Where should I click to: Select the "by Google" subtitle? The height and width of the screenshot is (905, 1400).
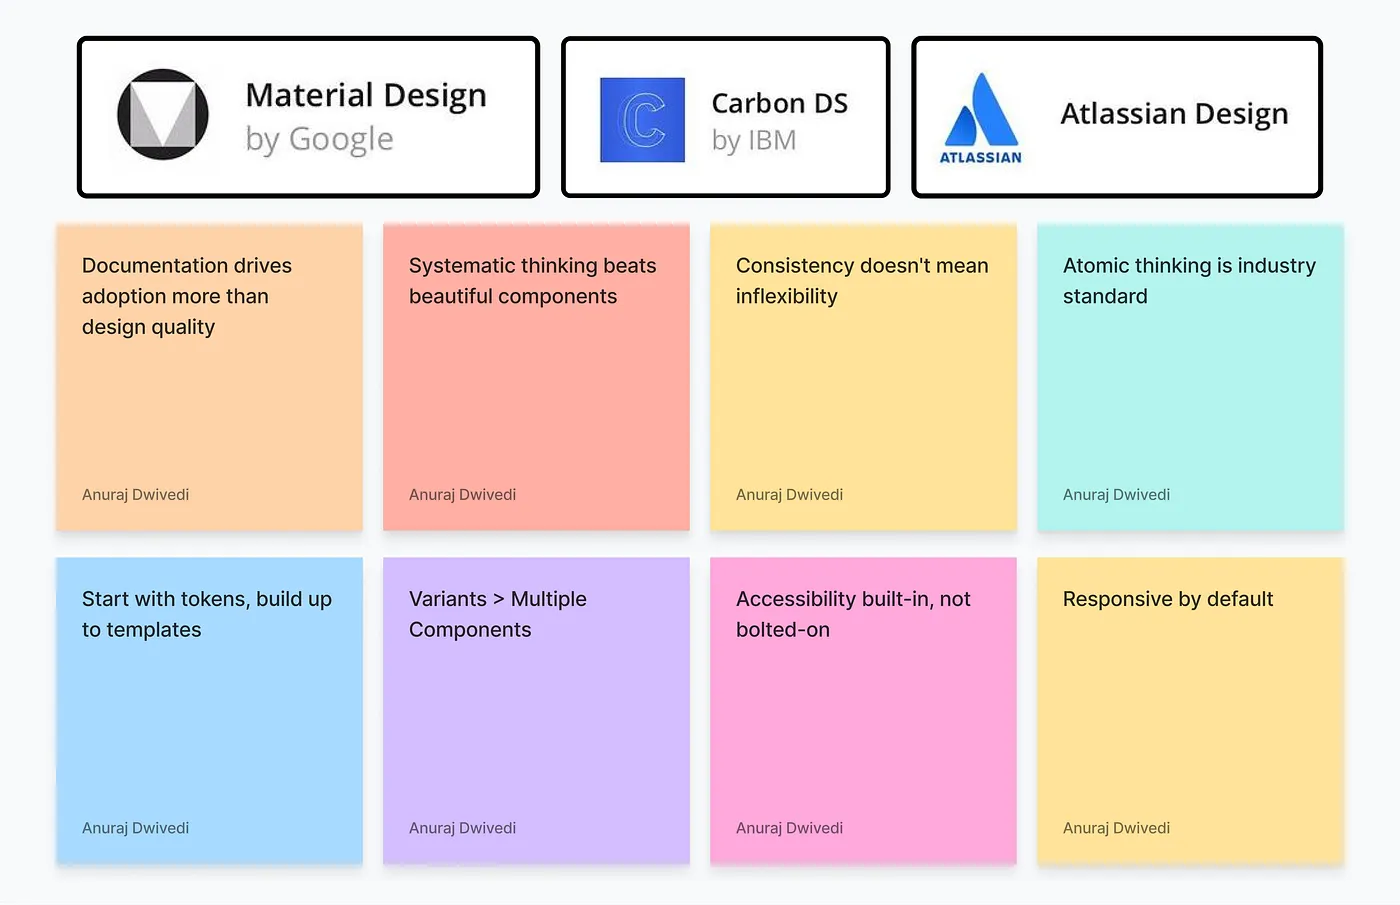320,139
